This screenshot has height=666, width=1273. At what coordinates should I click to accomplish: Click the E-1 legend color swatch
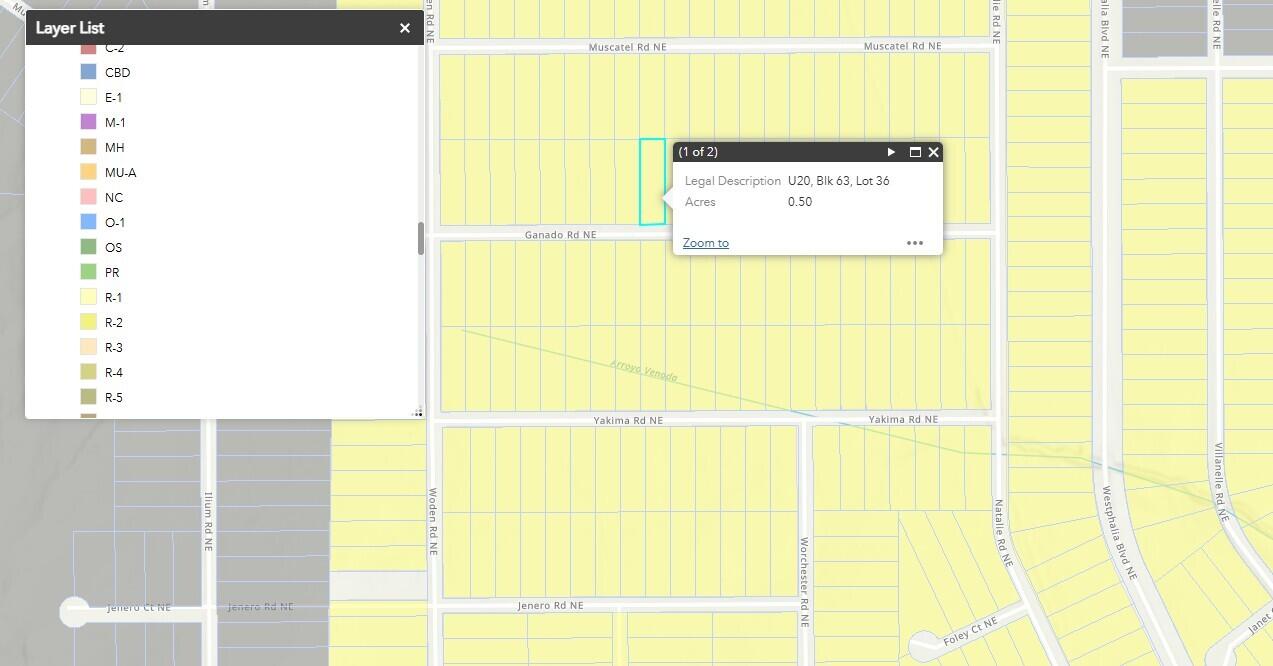89,97
